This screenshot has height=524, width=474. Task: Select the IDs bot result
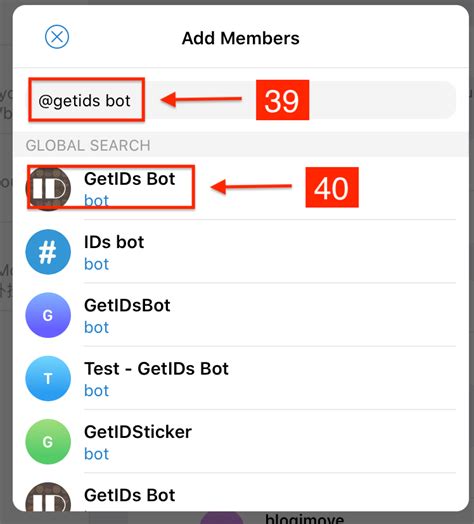[241, 252]
